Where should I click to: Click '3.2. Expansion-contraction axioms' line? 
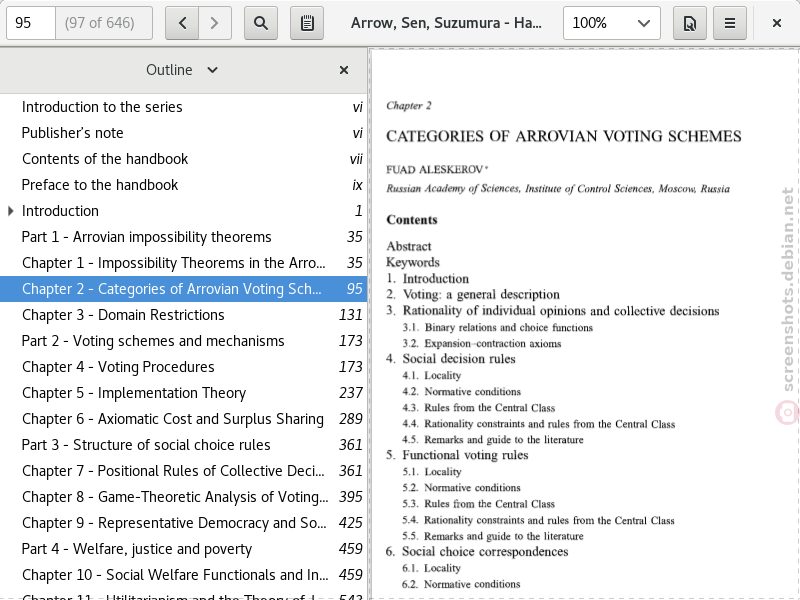pos(482,343)
